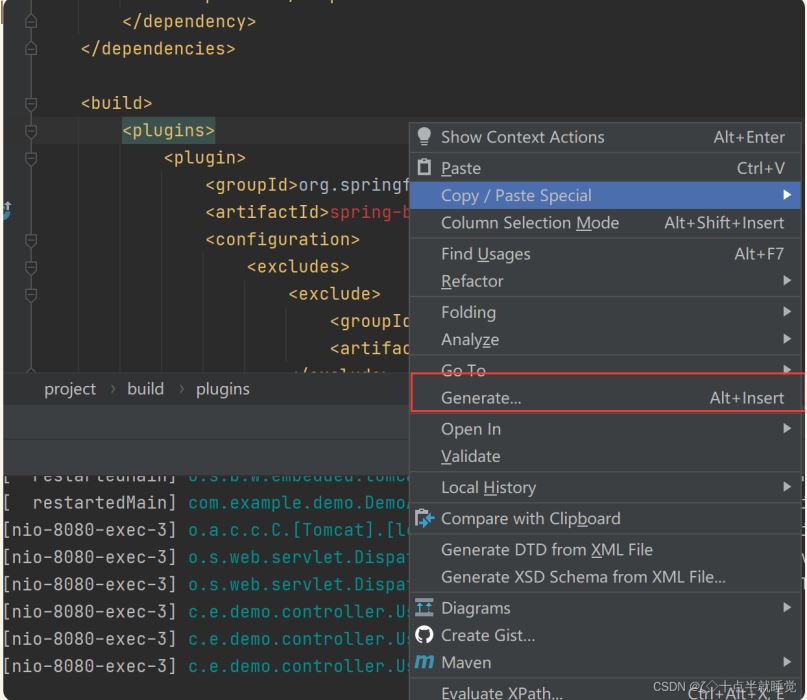Choose Generate XSD Schema from XML File

(x=605, y=576)
